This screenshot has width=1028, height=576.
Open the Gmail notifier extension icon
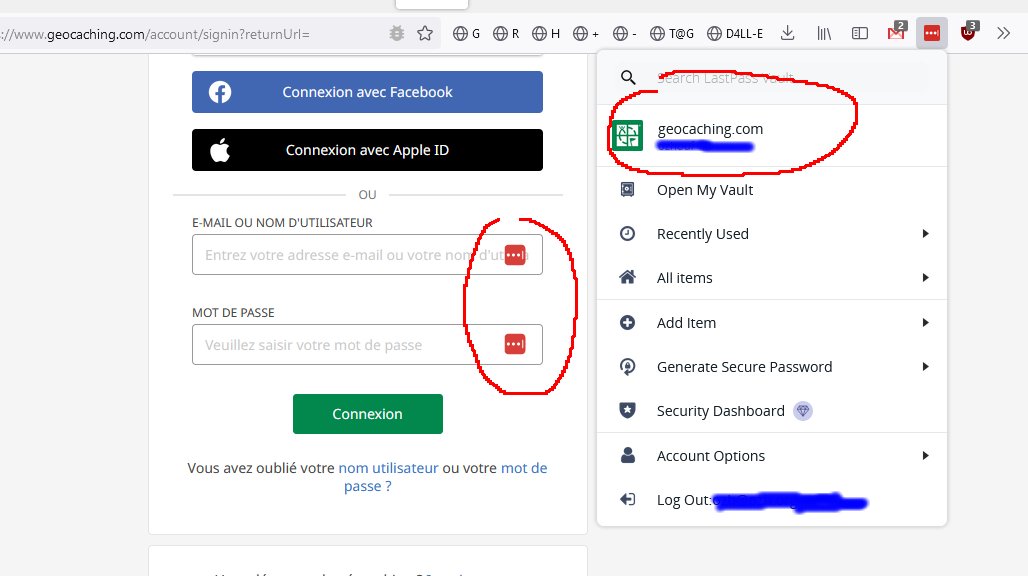click(896, 32)
